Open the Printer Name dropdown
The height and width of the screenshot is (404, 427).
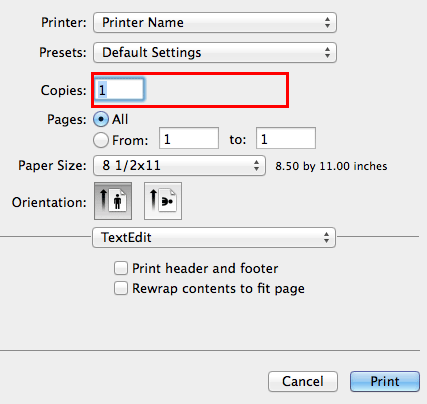(x=215, y=23)
